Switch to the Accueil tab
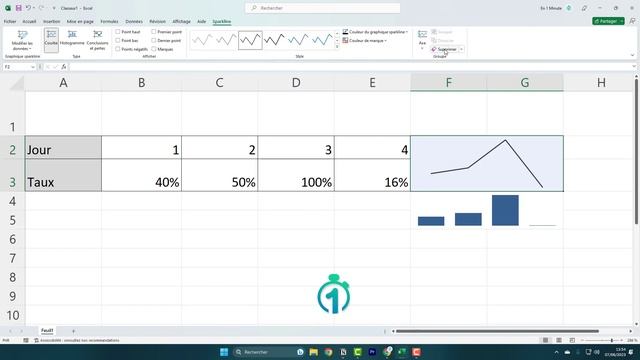 [29, 21]
